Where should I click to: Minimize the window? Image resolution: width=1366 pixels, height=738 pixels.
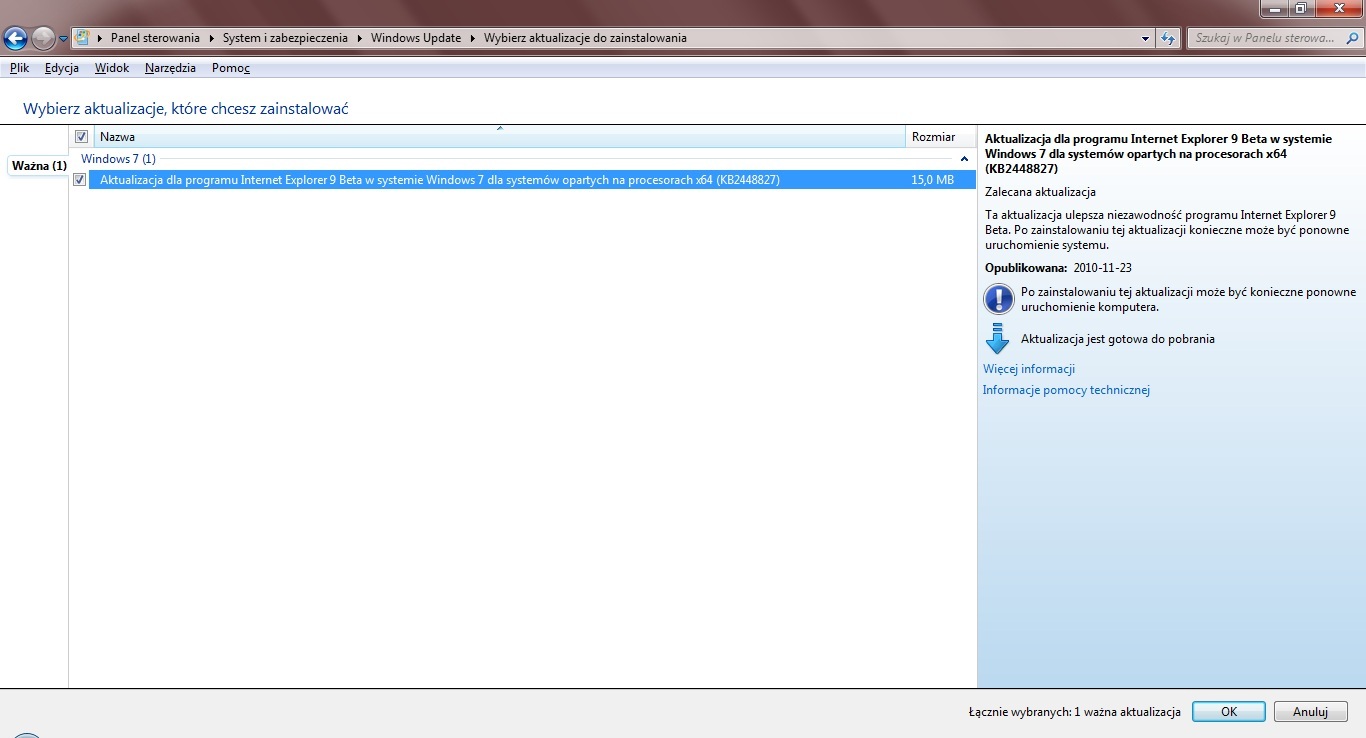click(x=1272, y=7)
